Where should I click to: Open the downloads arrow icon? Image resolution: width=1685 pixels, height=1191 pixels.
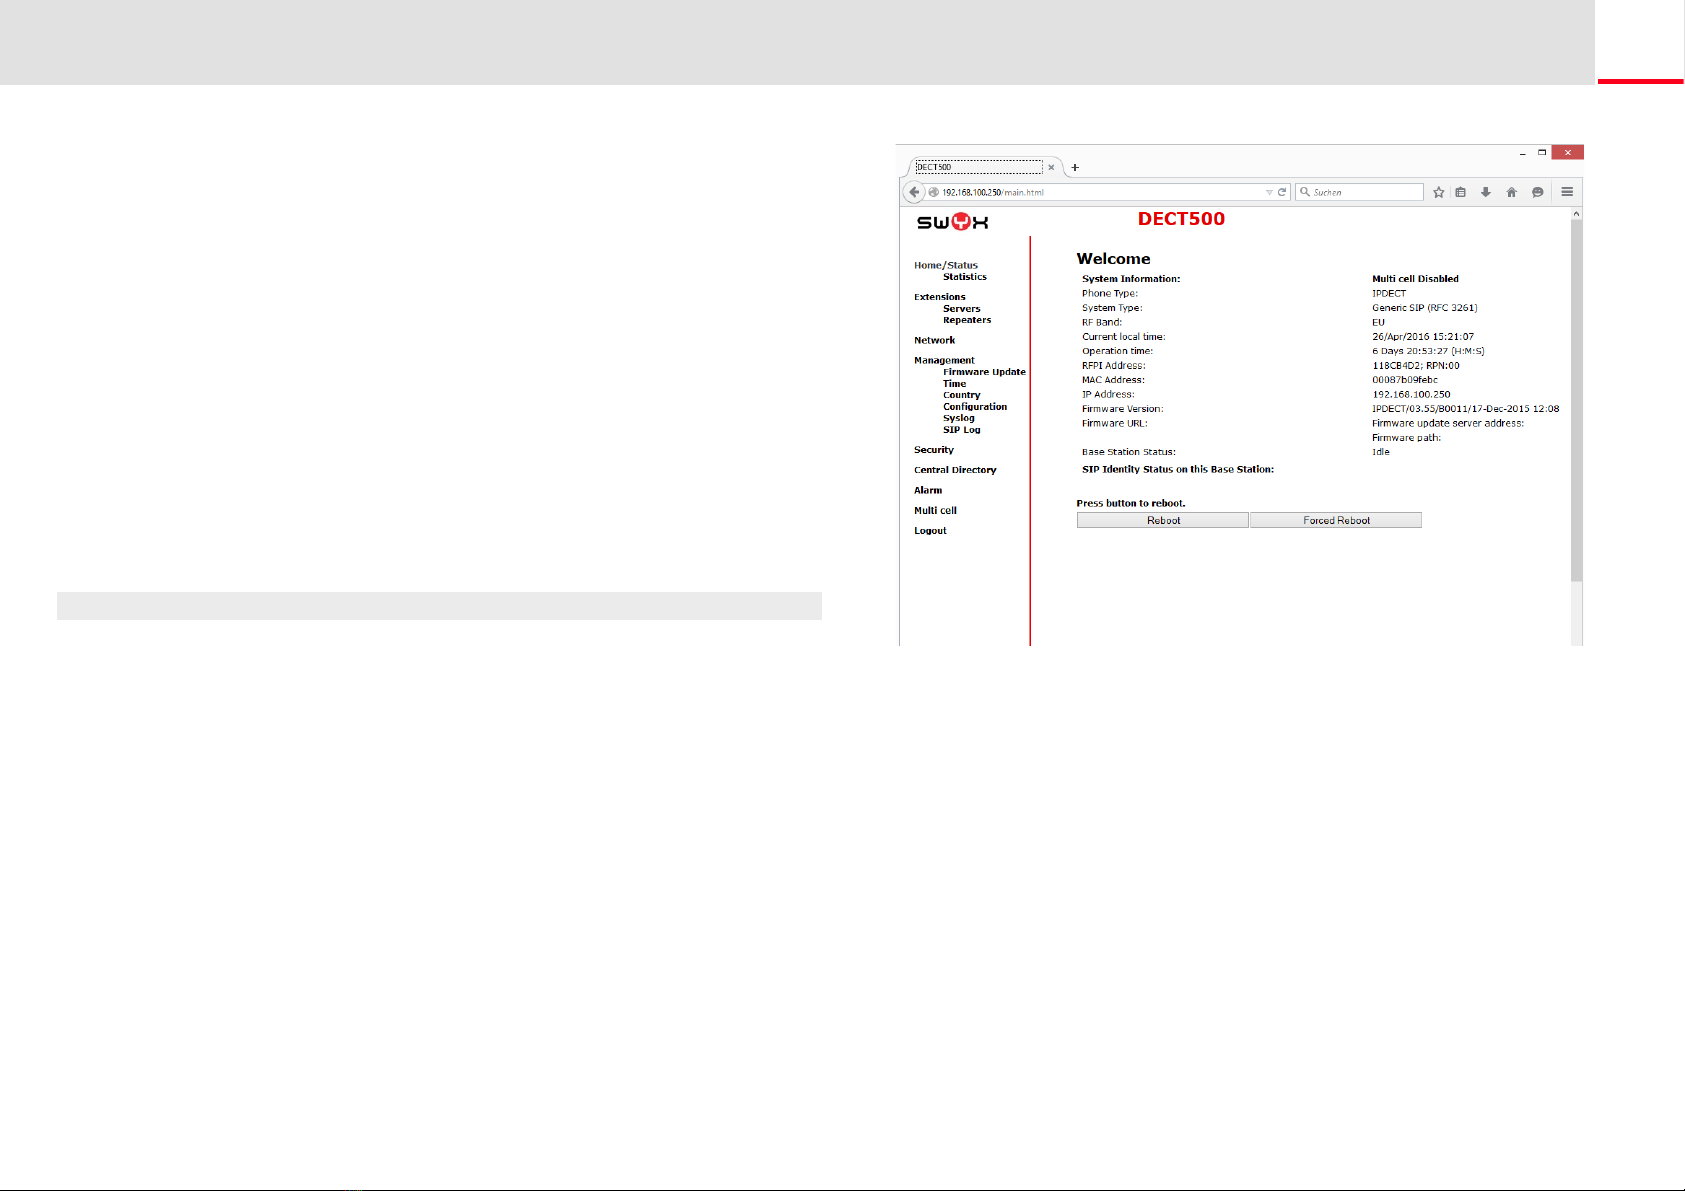[1486, 192]
